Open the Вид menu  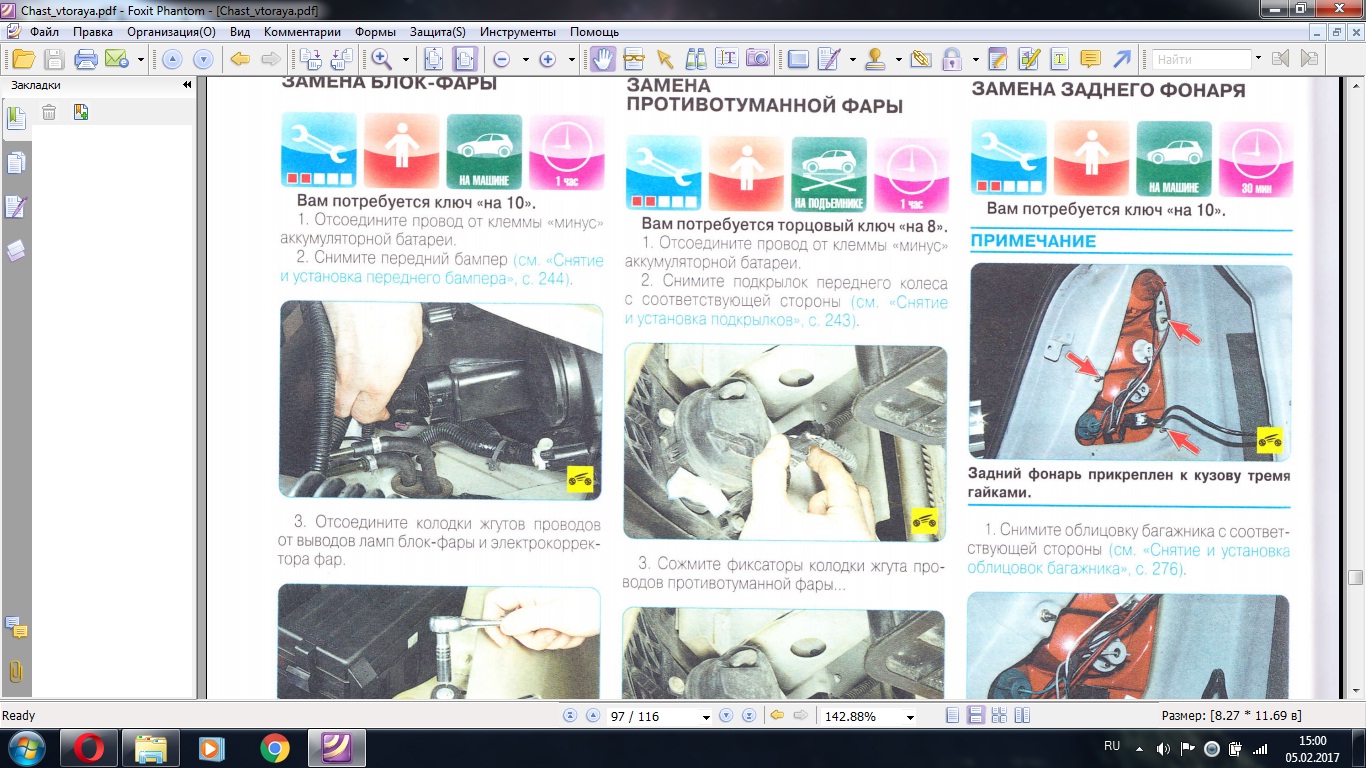point(240,31)
